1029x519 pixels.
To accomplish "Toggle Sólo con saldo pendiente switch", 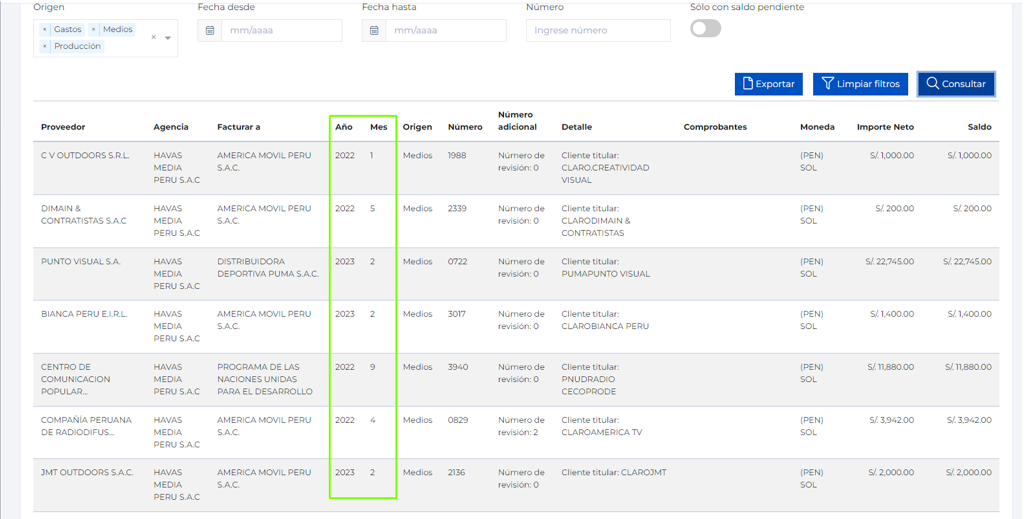I will pyautogui.click(x=705, y=28).
